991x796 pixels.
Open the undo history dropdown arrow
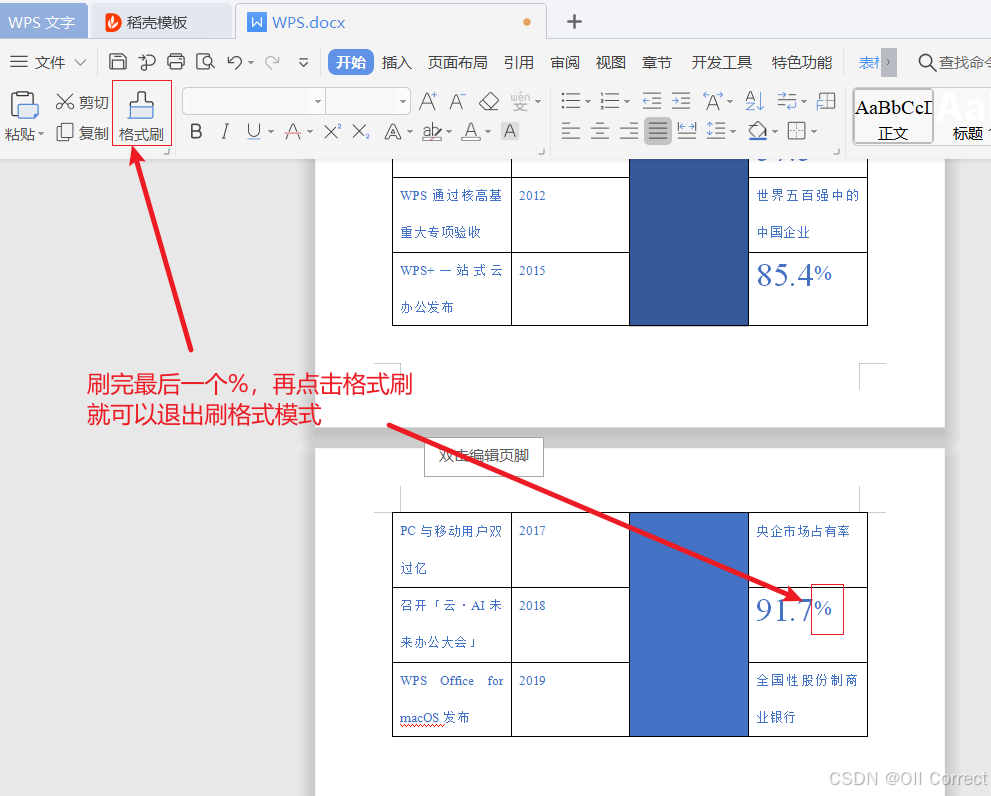pyautogui.click(x=251, y=62)
